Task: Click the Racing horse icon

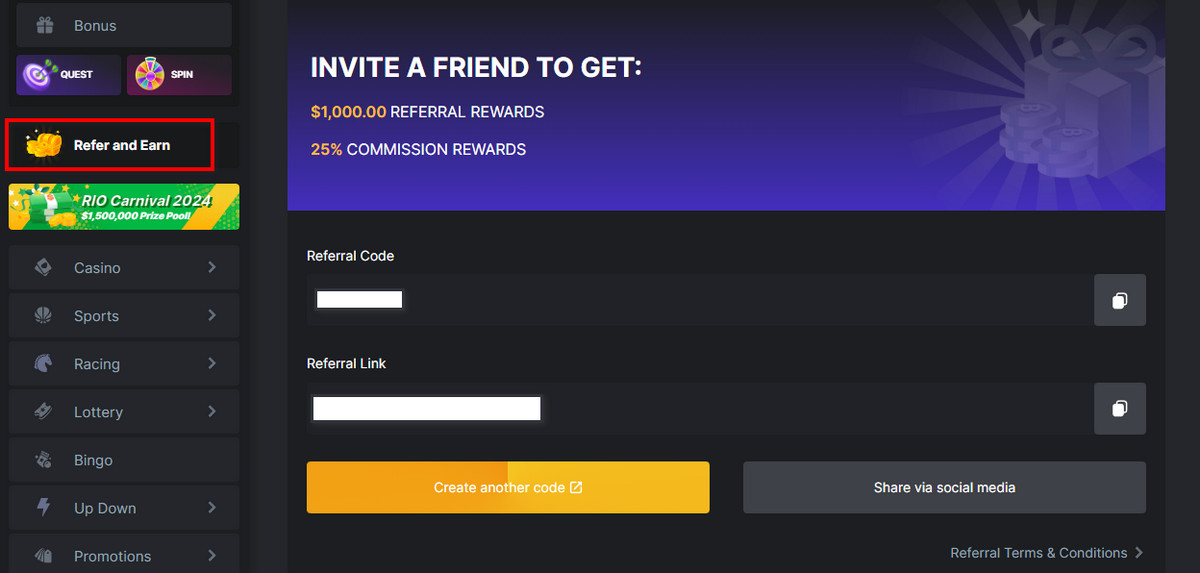Action: pos(44,364)
